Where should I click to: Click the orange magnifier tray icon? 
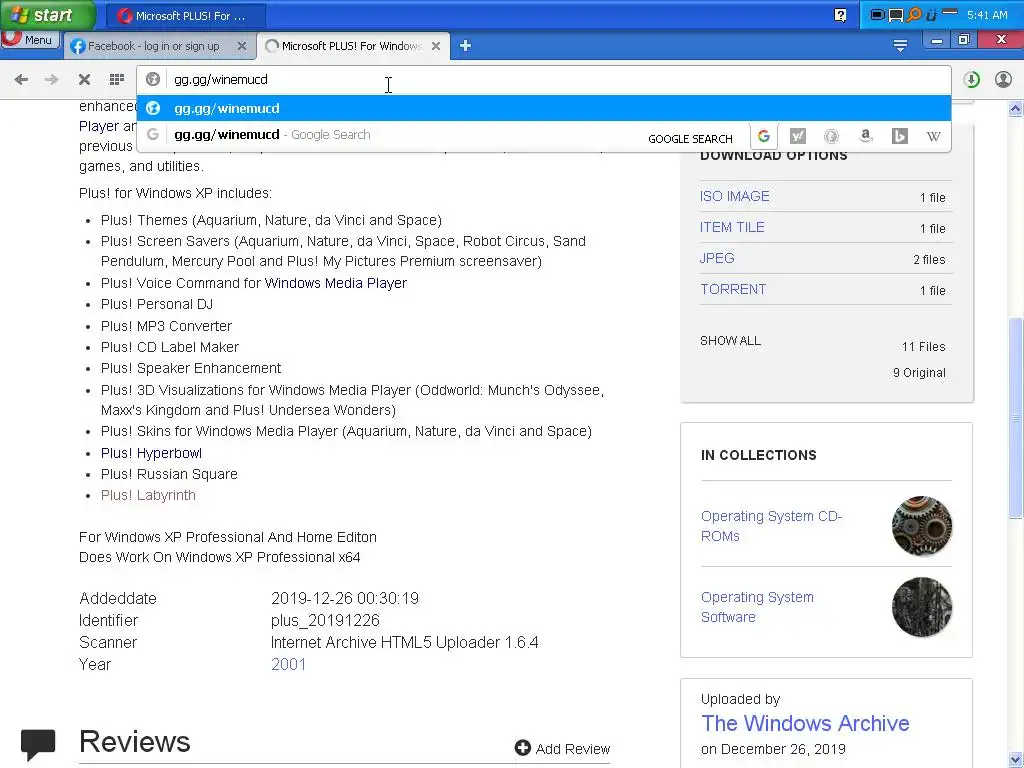click(914, 14)
